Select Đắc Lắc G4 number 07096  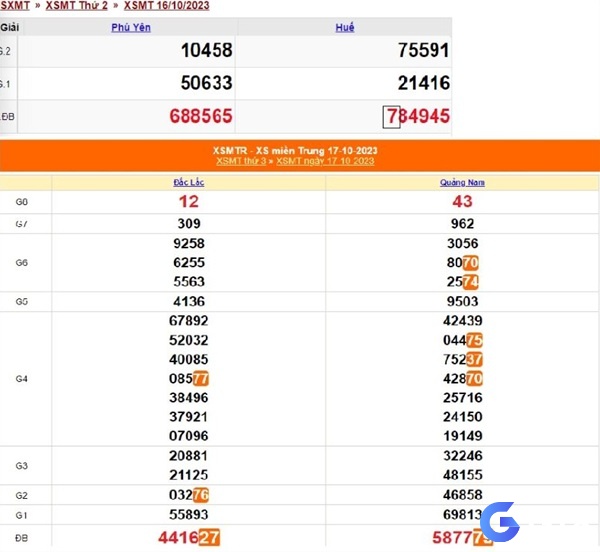(189, 436)
